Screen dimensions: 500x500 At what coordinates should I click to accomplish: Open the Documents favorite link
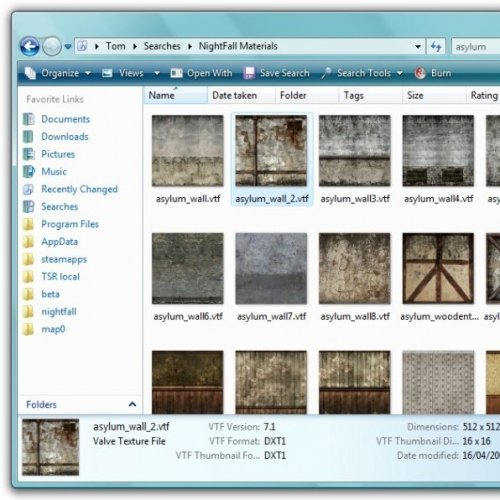[65, 119]
